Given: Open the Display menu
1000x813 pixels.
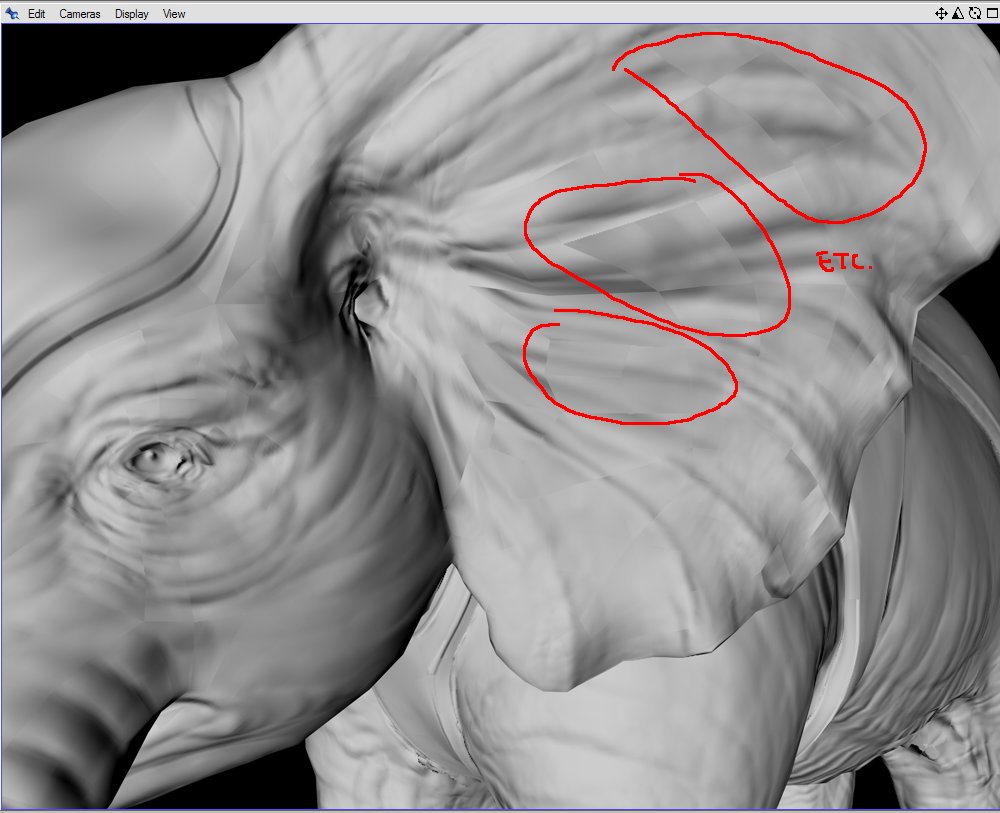Looking at the screenshot, I should 131,14.
